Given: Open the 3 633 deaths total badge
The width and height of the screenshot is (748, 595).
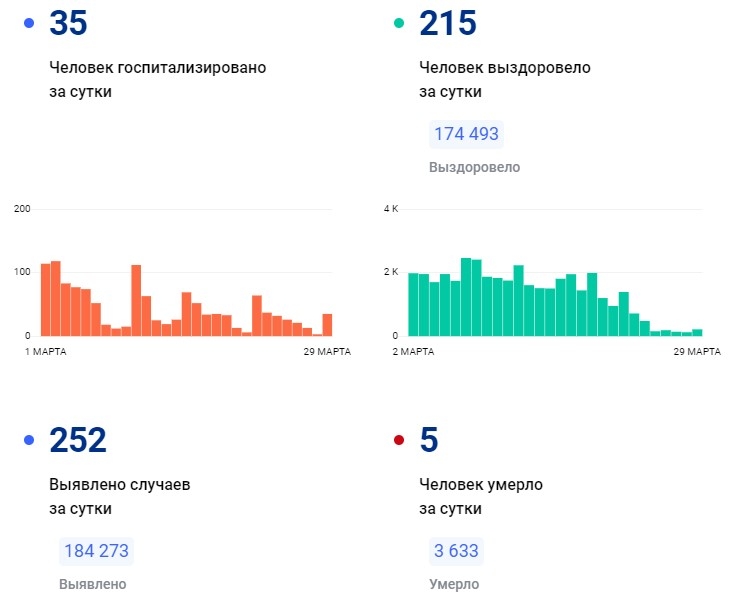Looking at the screenshot, I should point(456,551).
